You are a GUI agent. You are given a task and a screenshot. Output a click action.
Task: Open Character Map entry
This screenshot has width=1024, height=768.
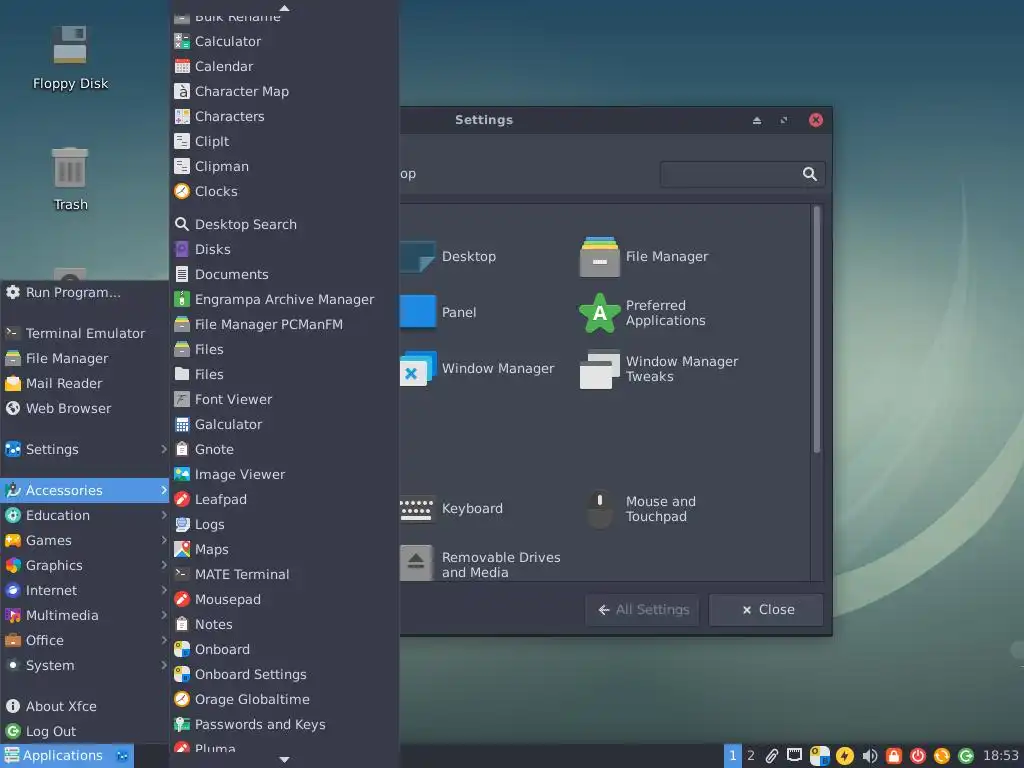coord(284,91)
